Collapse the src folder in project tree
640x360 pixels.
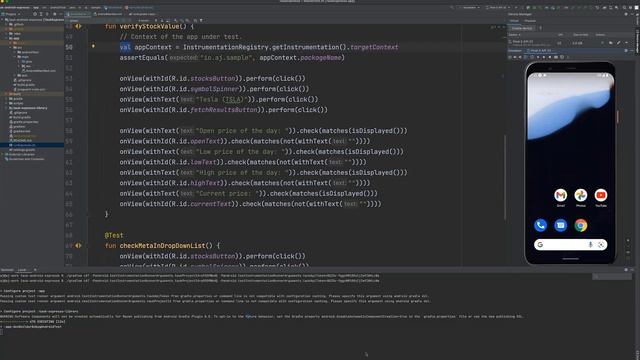(x=11, y=47)
